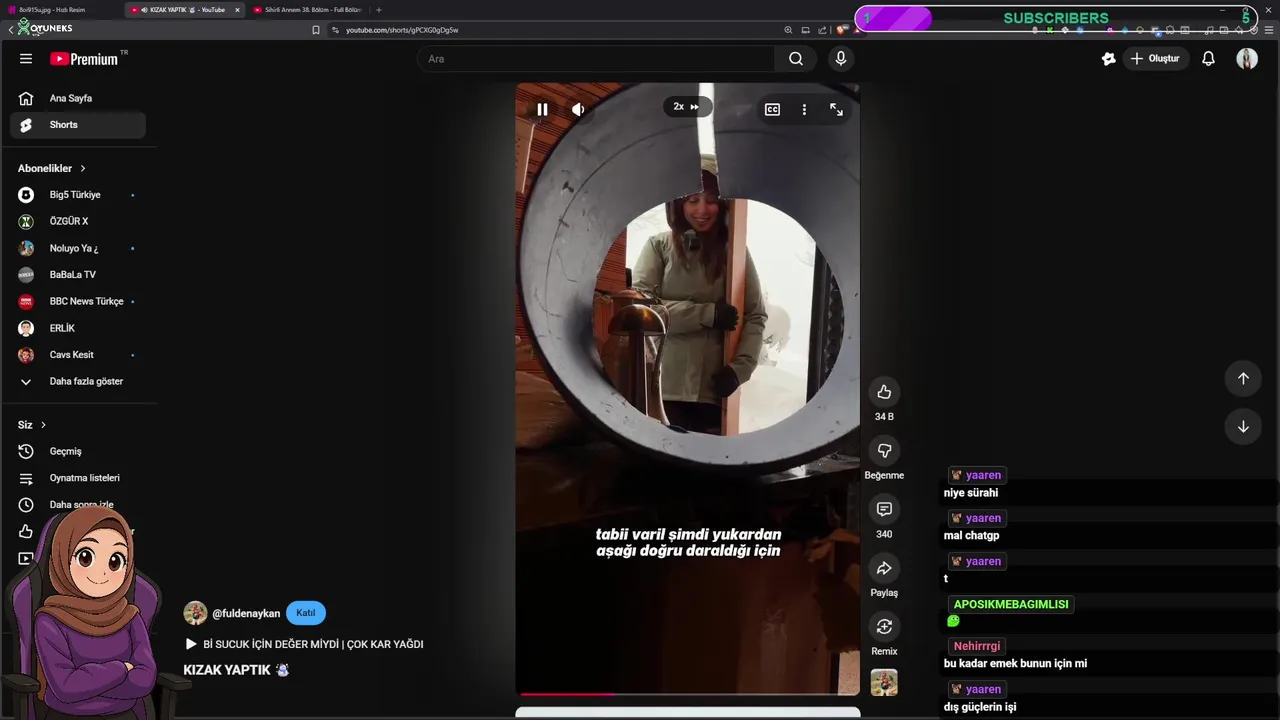1280x720 pixels.
Task: Go to previous Short with up arrow
Action: click(1243, 378)
